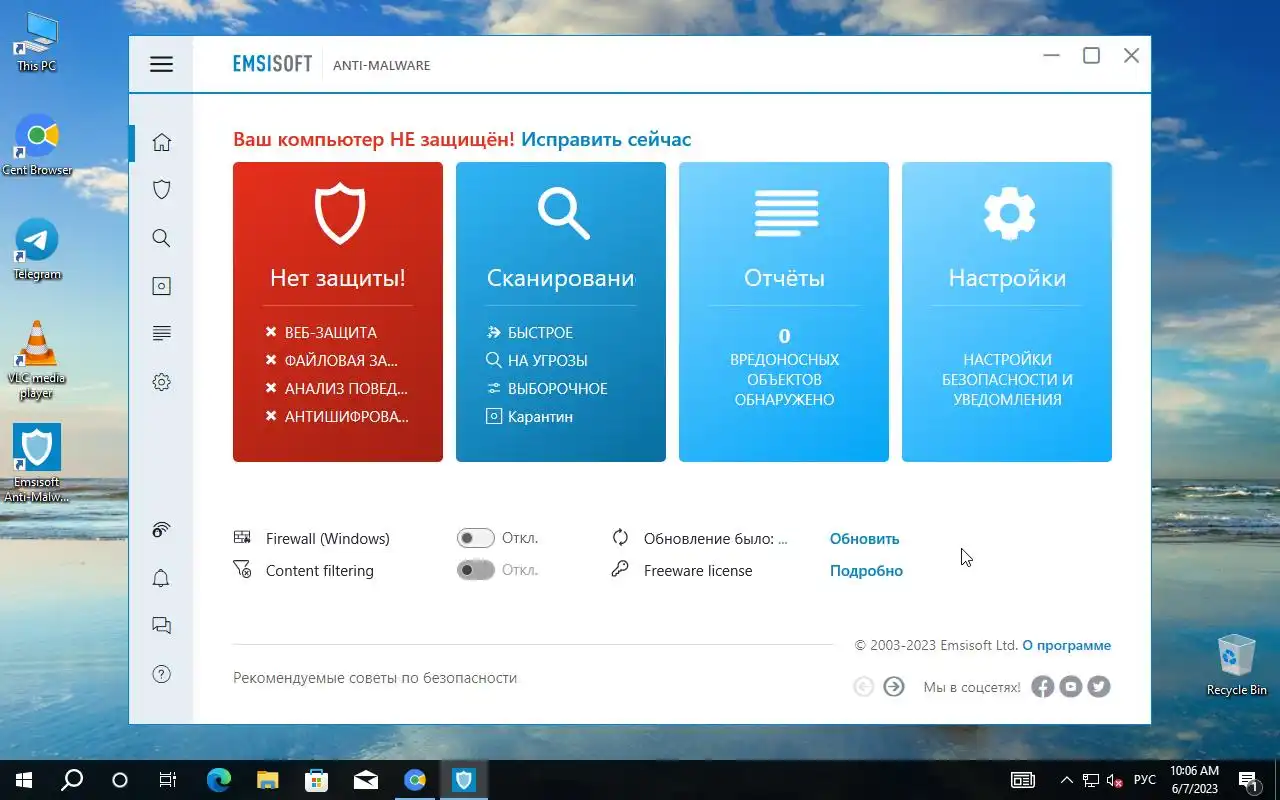The height and width of the screenshot is (800, 1280).
Task: Start ВЫБОРОЧНОЕ custom scan
Action: pos(547,388)
